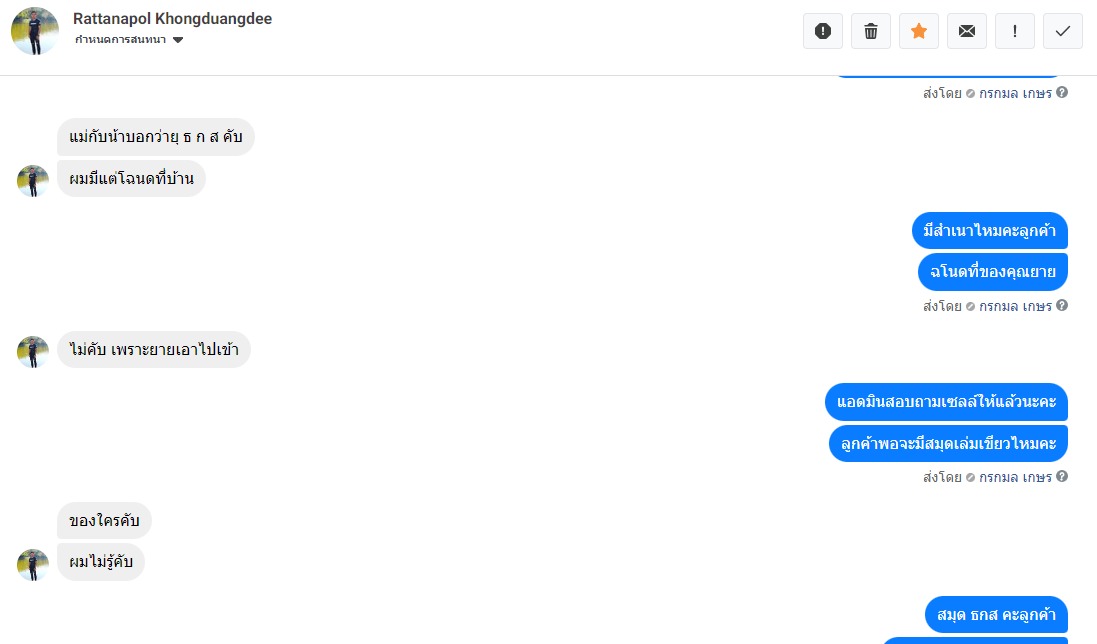Click the ของใครคับ received message bubble

pyautogui.click(x=104, y=520)
